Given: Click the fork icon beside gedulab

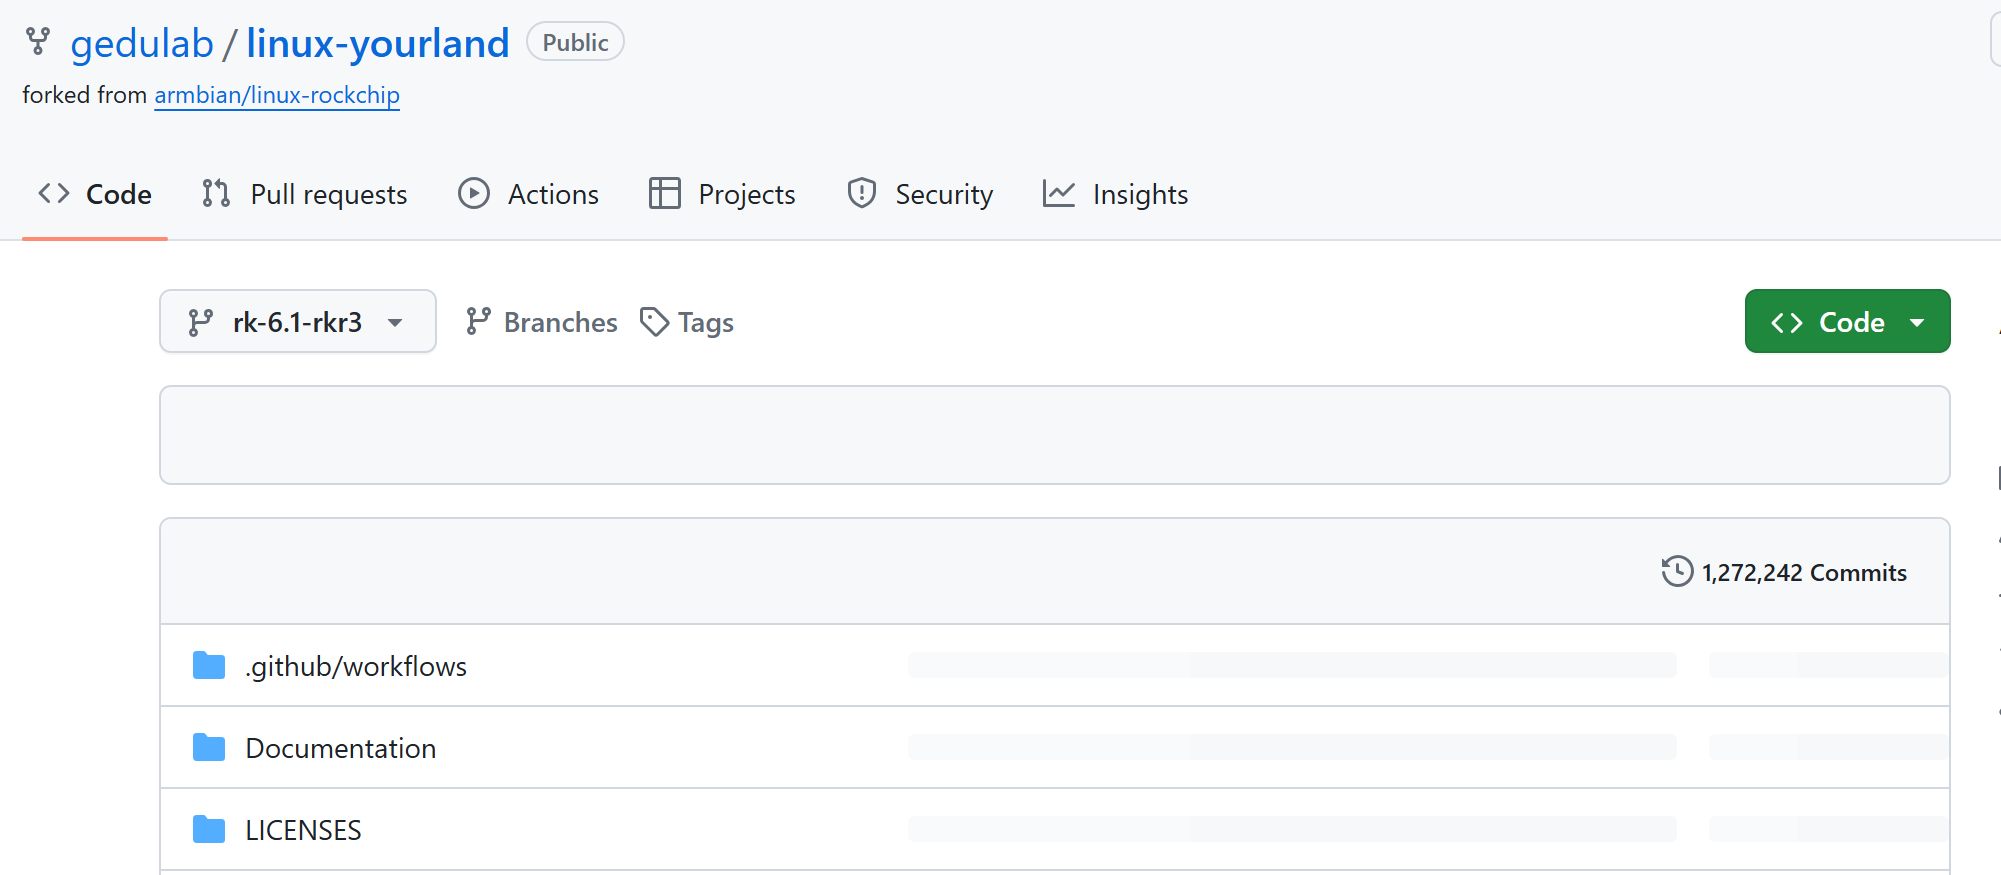Looking at the screenshot, I should pyautogui.click(x=38, y=41).
